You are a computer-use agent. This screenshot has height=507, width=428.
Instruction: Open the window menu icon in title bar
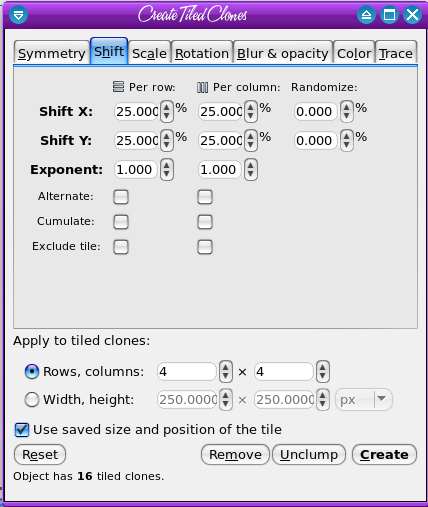(x=18, y=15)
